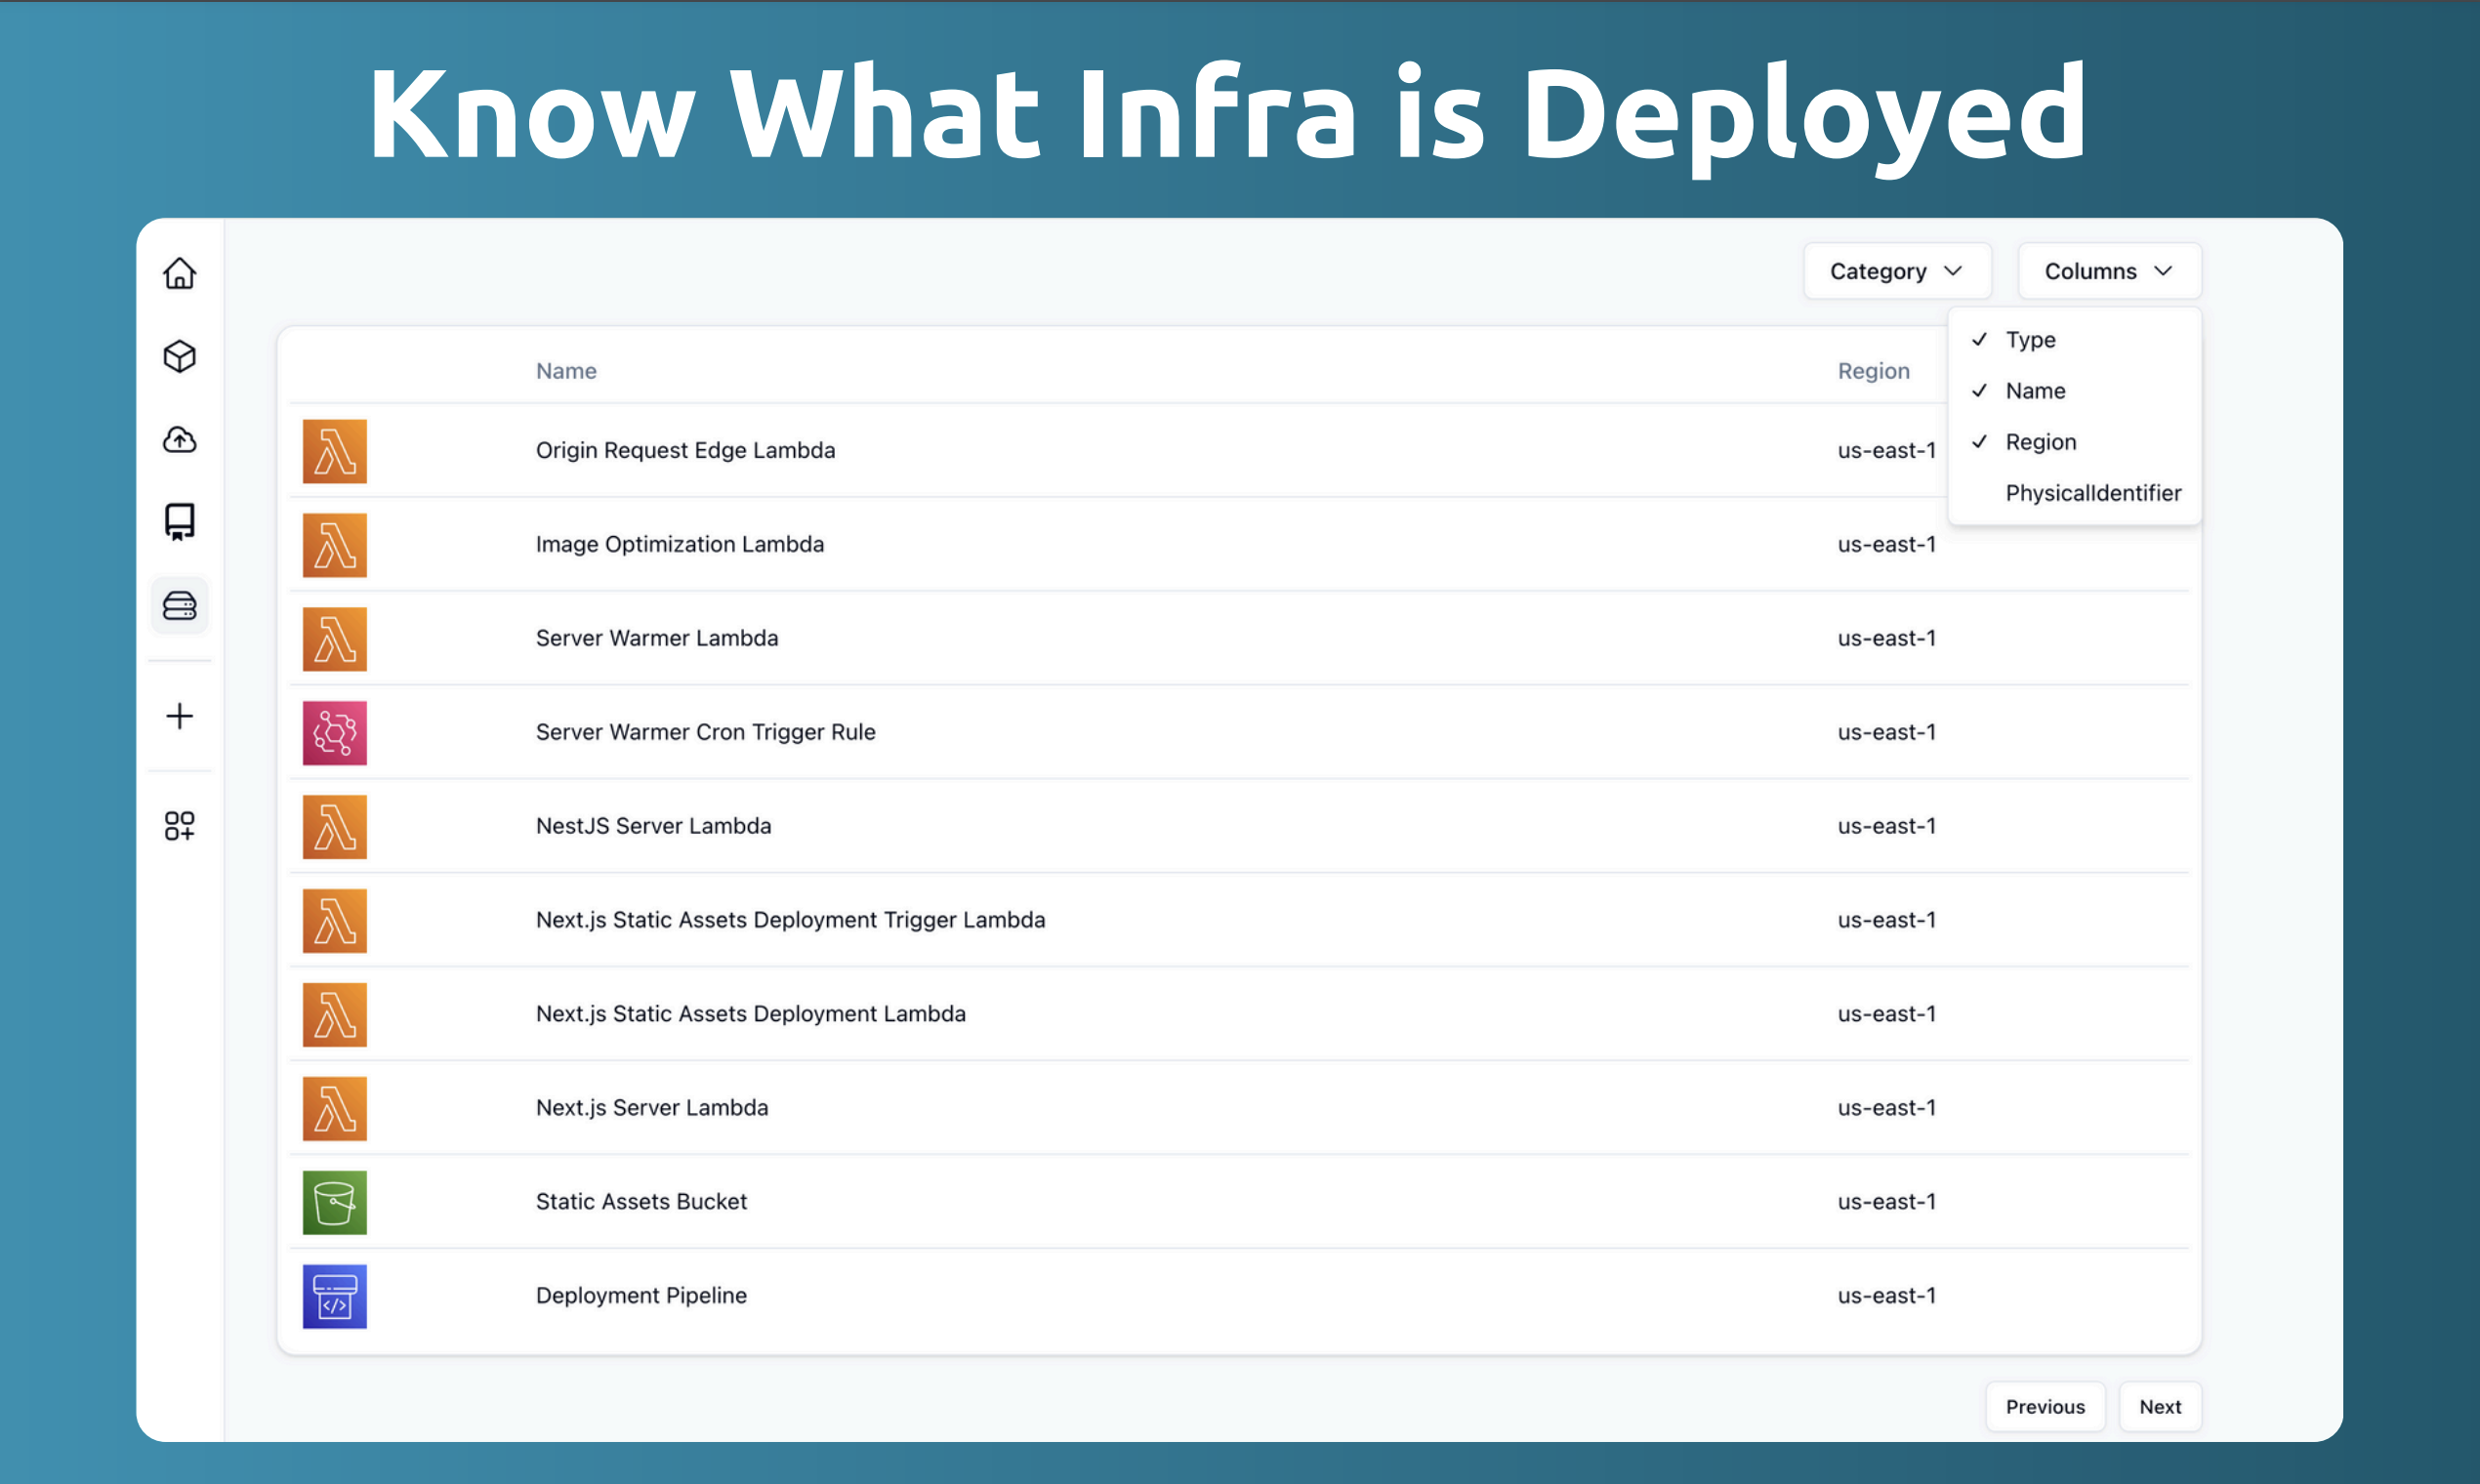Screen dimensions: 2480x1484
Task: Click Lambda icon for Server Warmer Lambda
Action: [335, 639]
